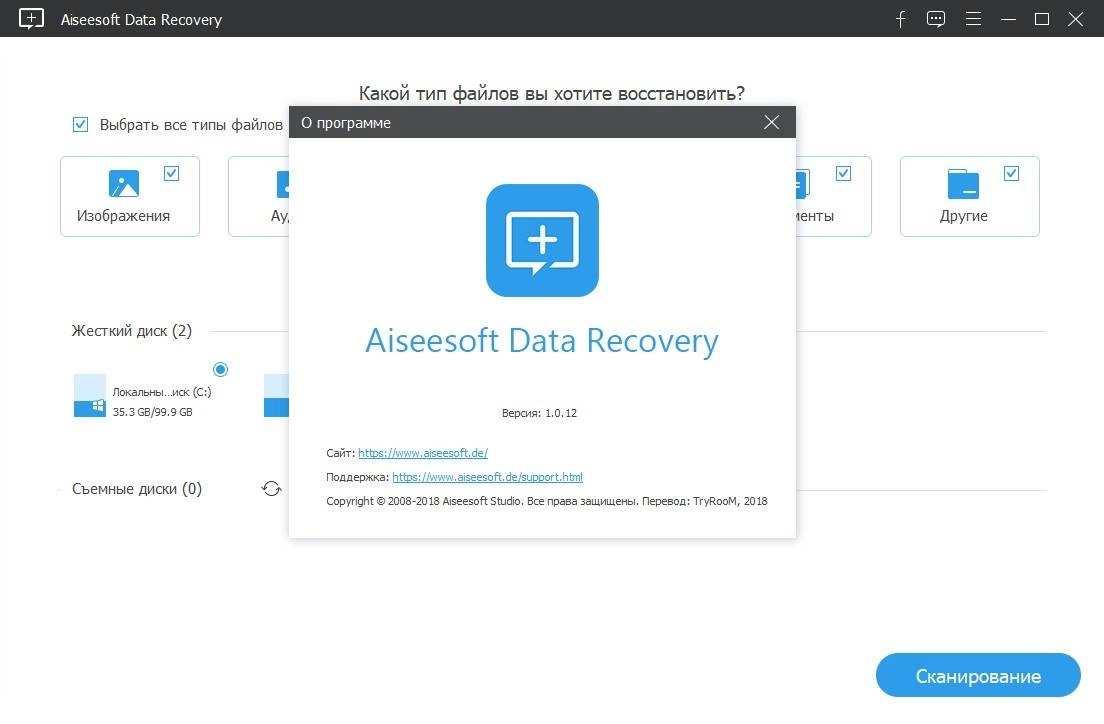1104x724 pixels.
Task: Select the local disk (C:) radio button
Action: pos(220,369)
